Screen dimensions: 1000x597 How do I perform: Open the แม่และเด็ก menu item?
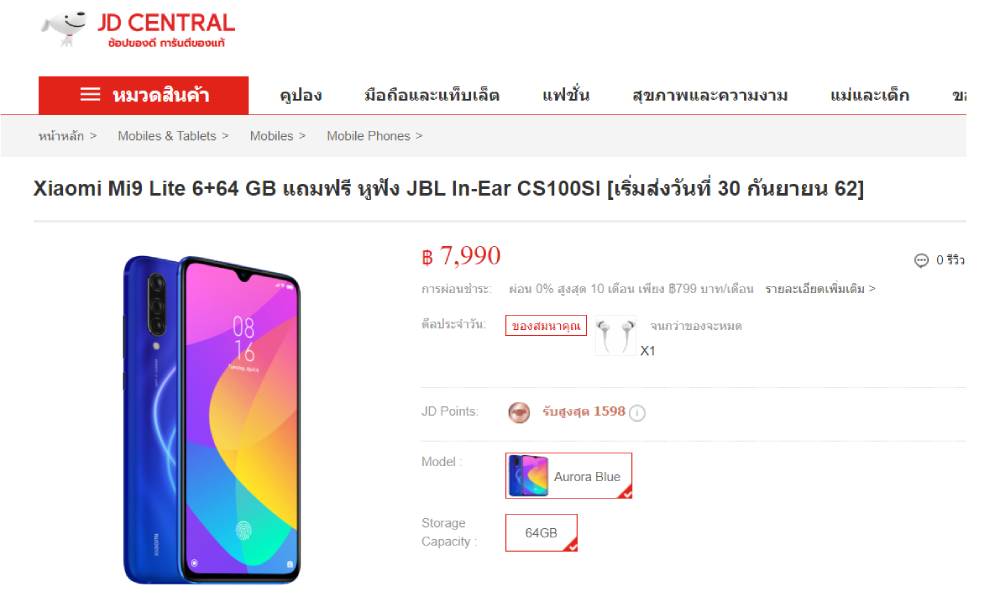[x=869, y=96]
